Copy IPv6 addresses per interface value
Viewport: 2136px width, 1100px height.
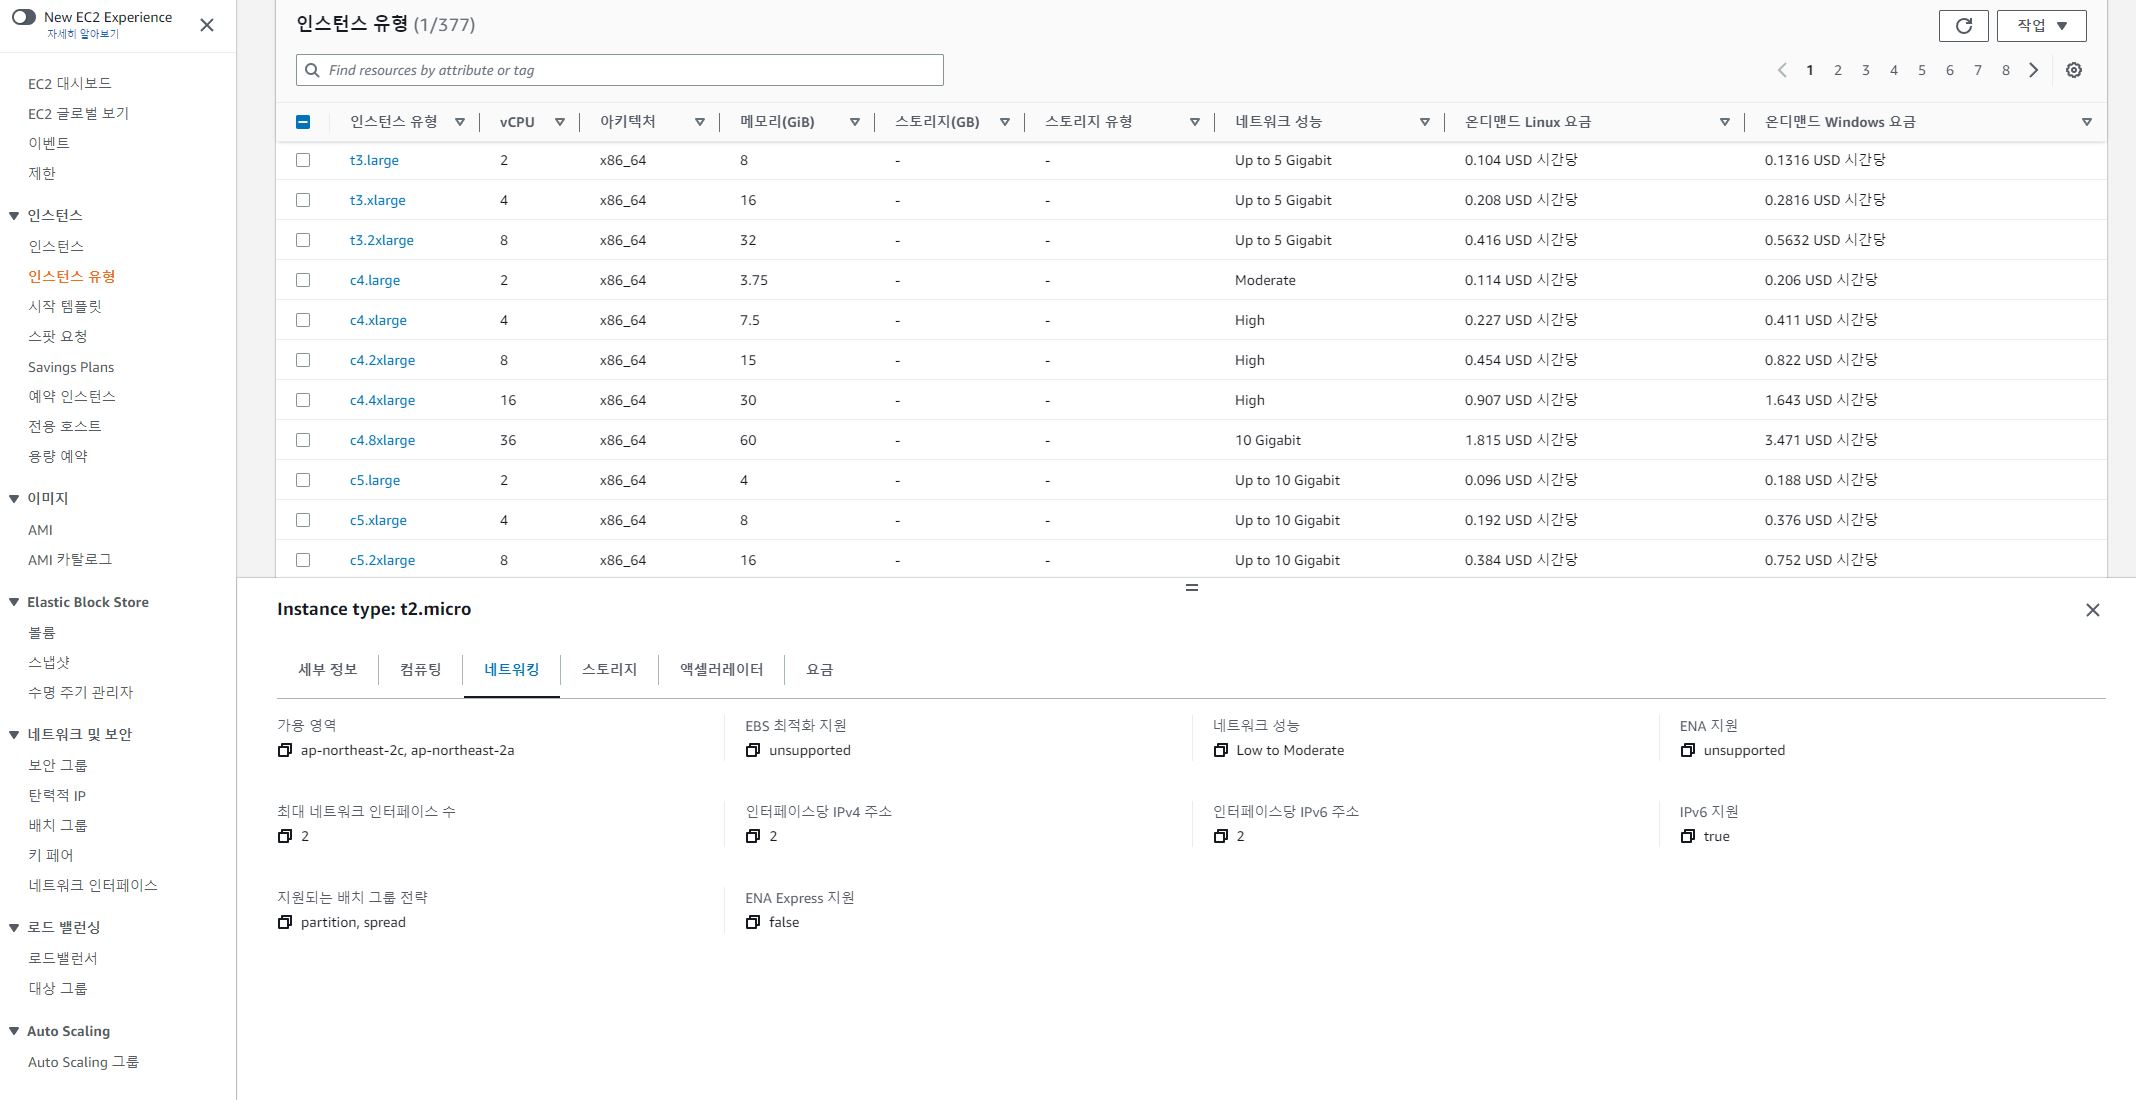[1220, 836]
